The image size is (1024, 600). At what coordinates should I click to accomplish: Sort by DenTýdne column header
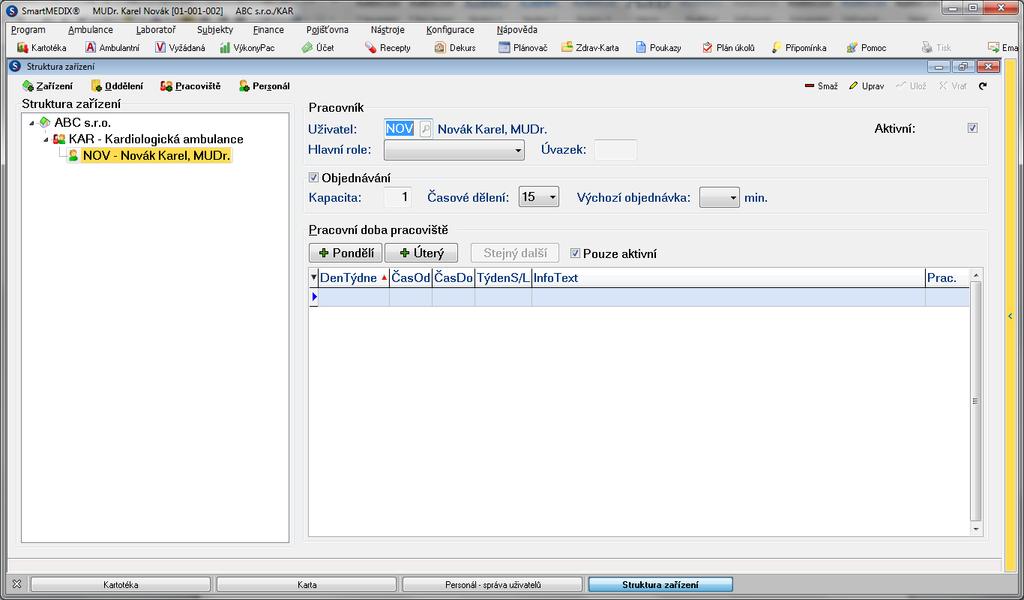354,277
